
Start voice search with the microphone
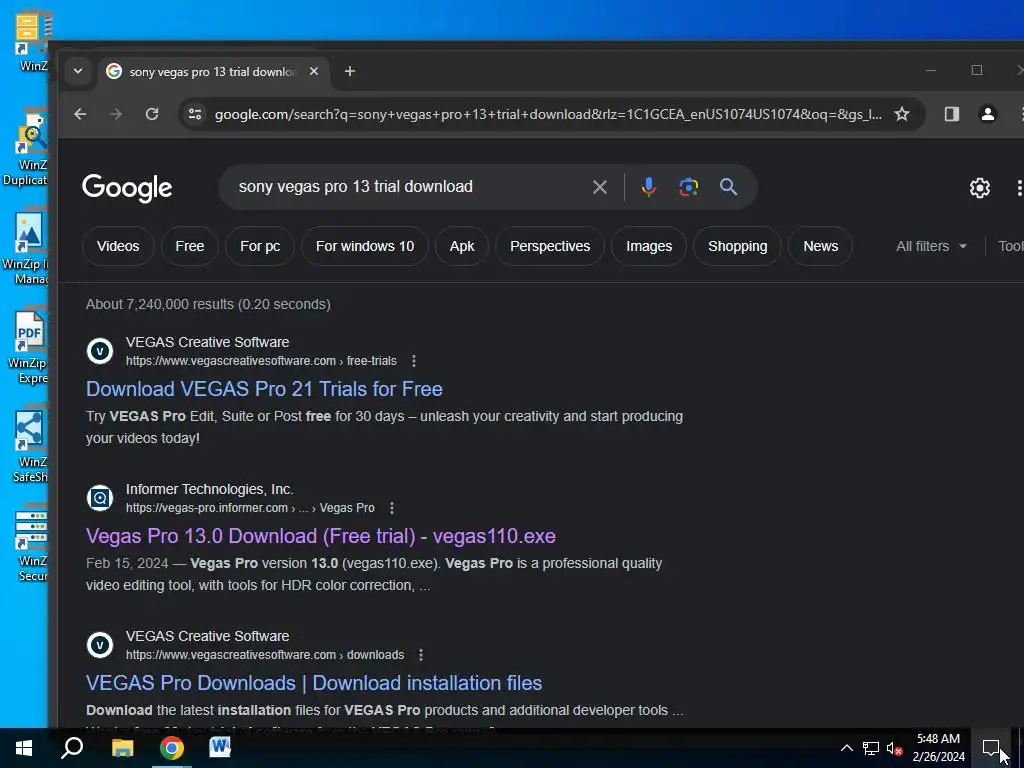tap(648, 187)
